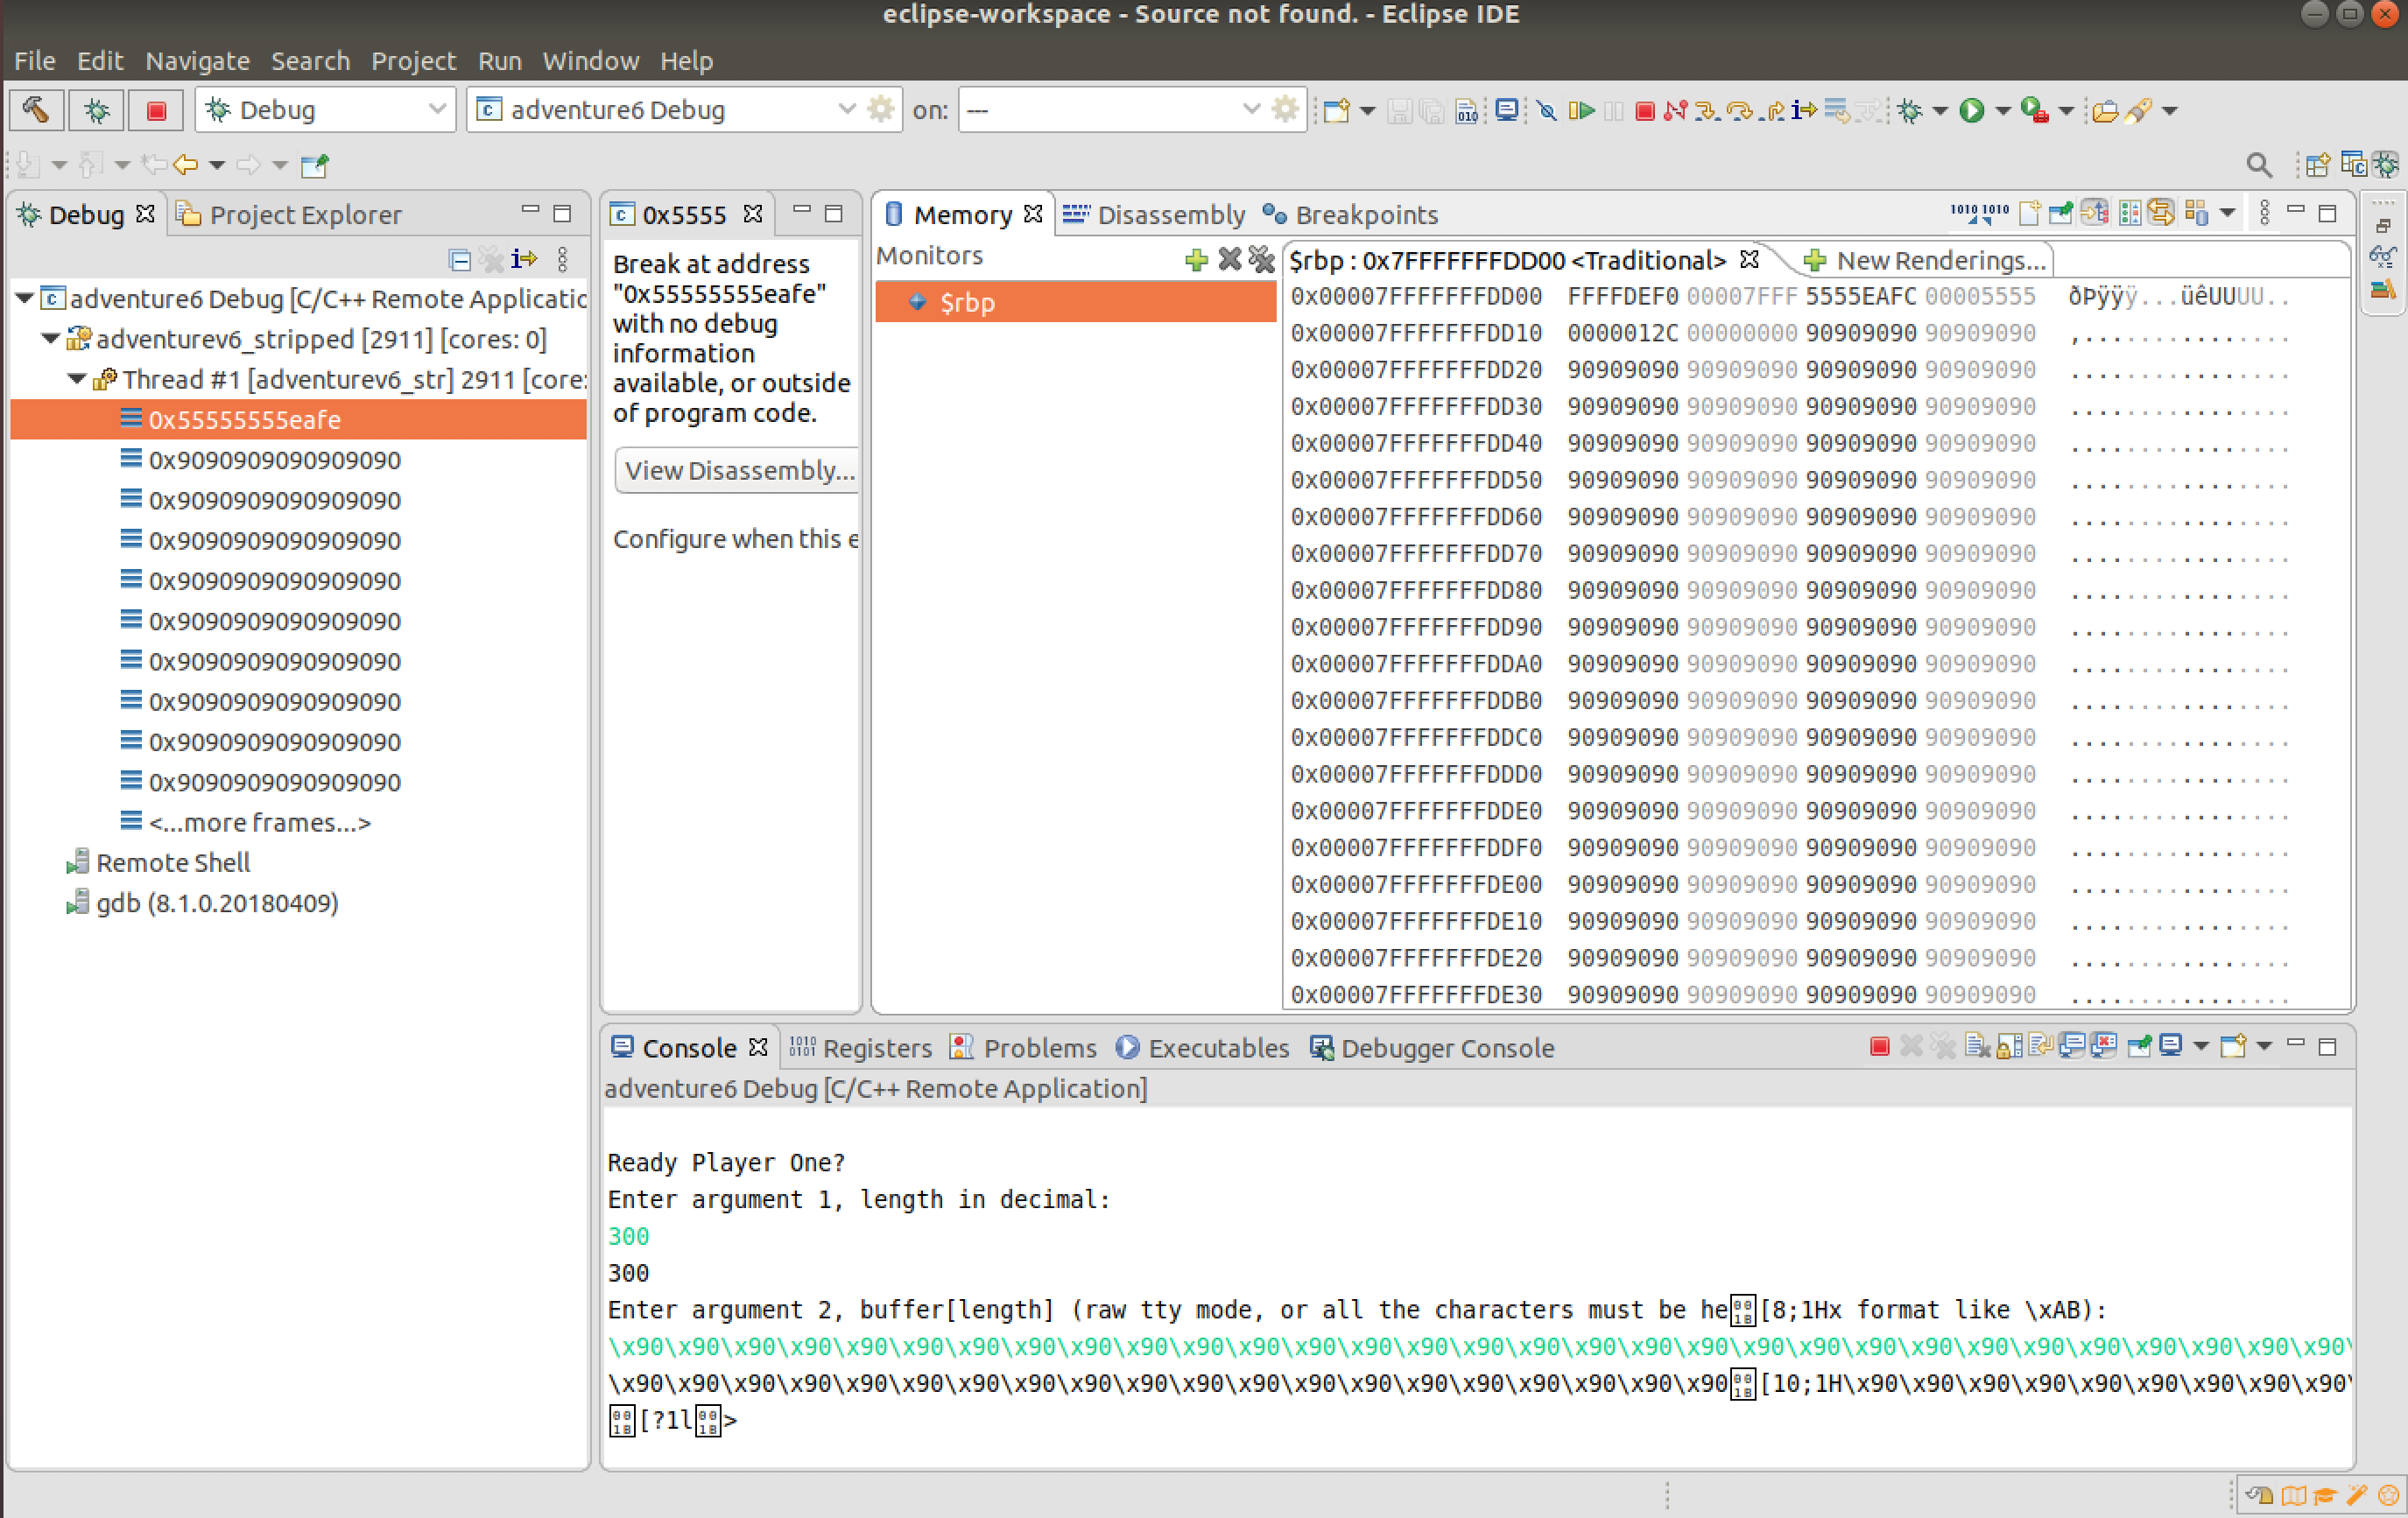Click the Step Into icon
2408x1518 pixels.
click(x=1707, y=110)
